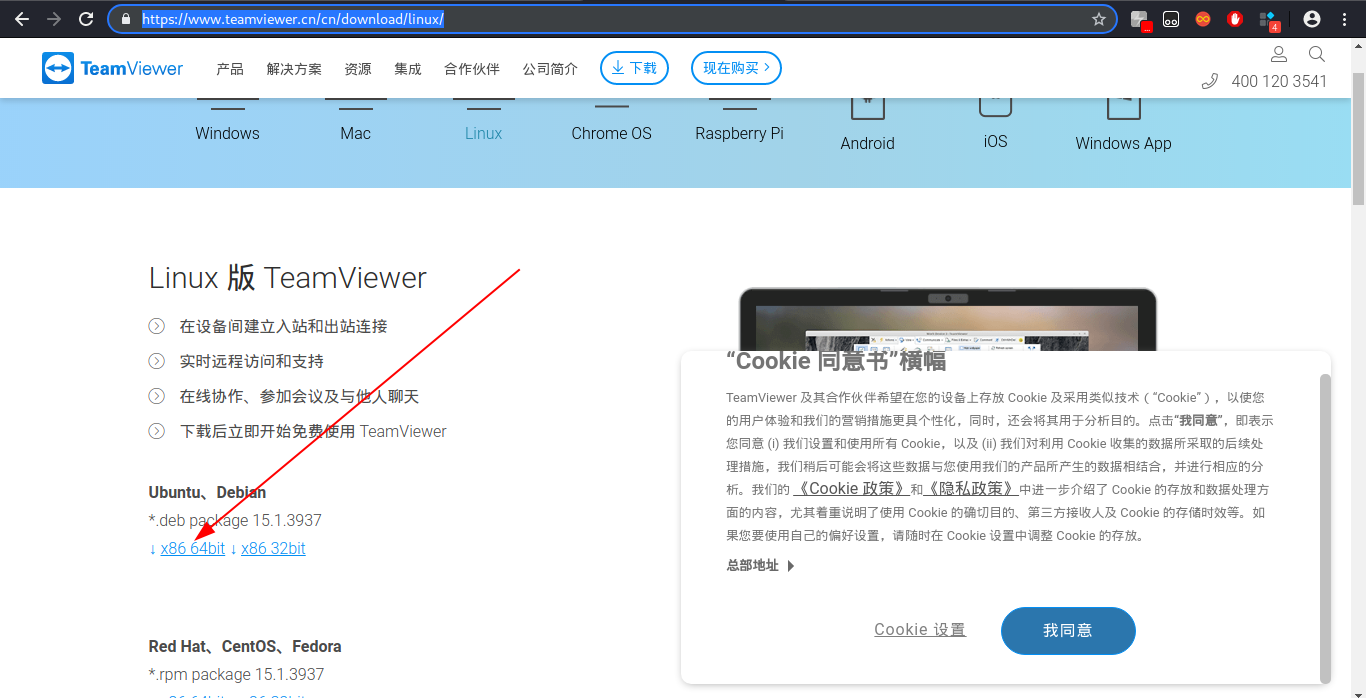This screenshot has height=698, width=1366.
Task: Reload the page with the refresh icon
Action: [86, 19]
